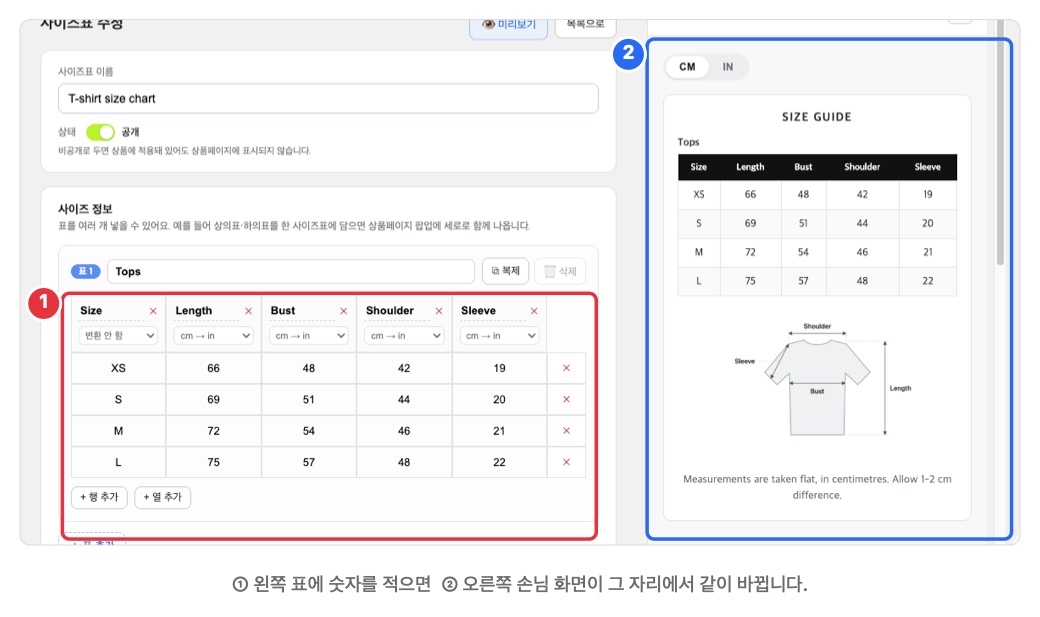This screenshot has width=1040, height=617.
Task: Select the XS size cell in editor
Action: pos(118,368)
